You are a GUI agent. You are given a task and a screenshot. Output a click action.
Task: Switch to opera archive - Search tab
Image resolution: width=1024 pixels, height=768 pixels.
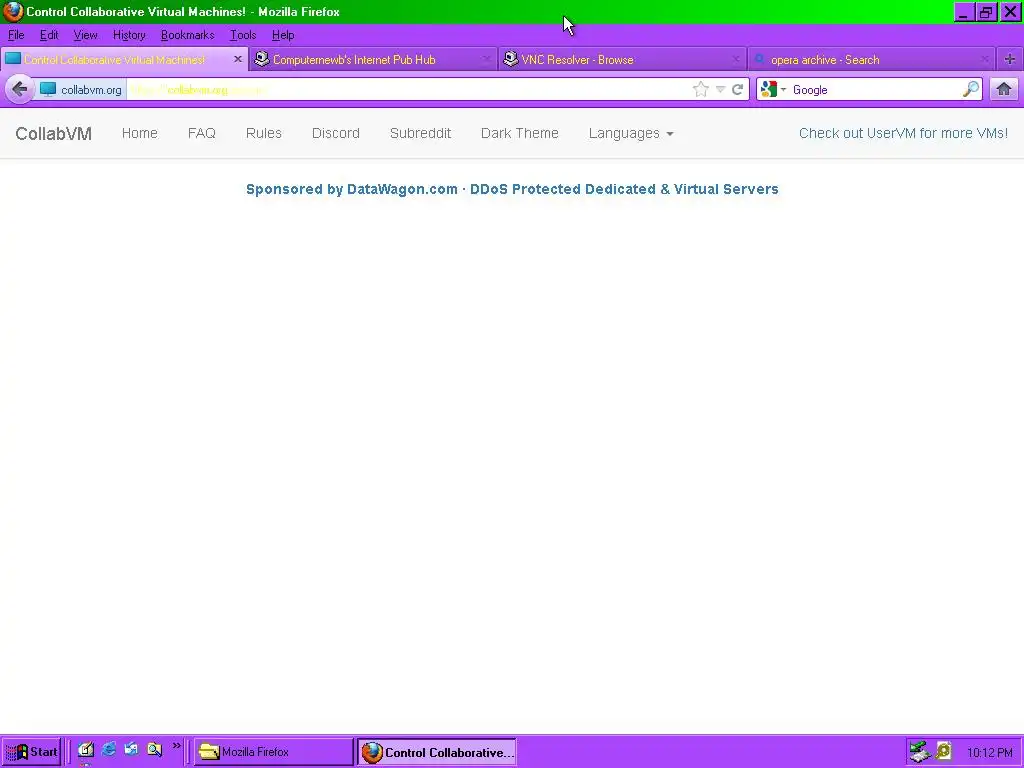click(871, 59)
